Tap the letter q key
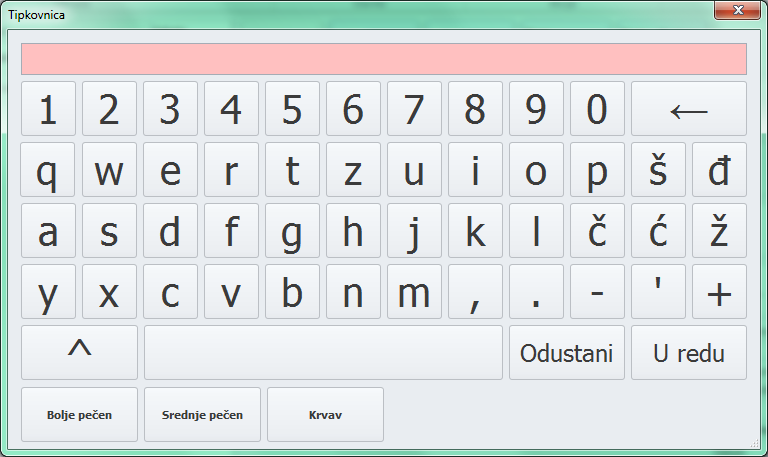The width and height of the screenshot is (768, 457). tap(48, 169)
